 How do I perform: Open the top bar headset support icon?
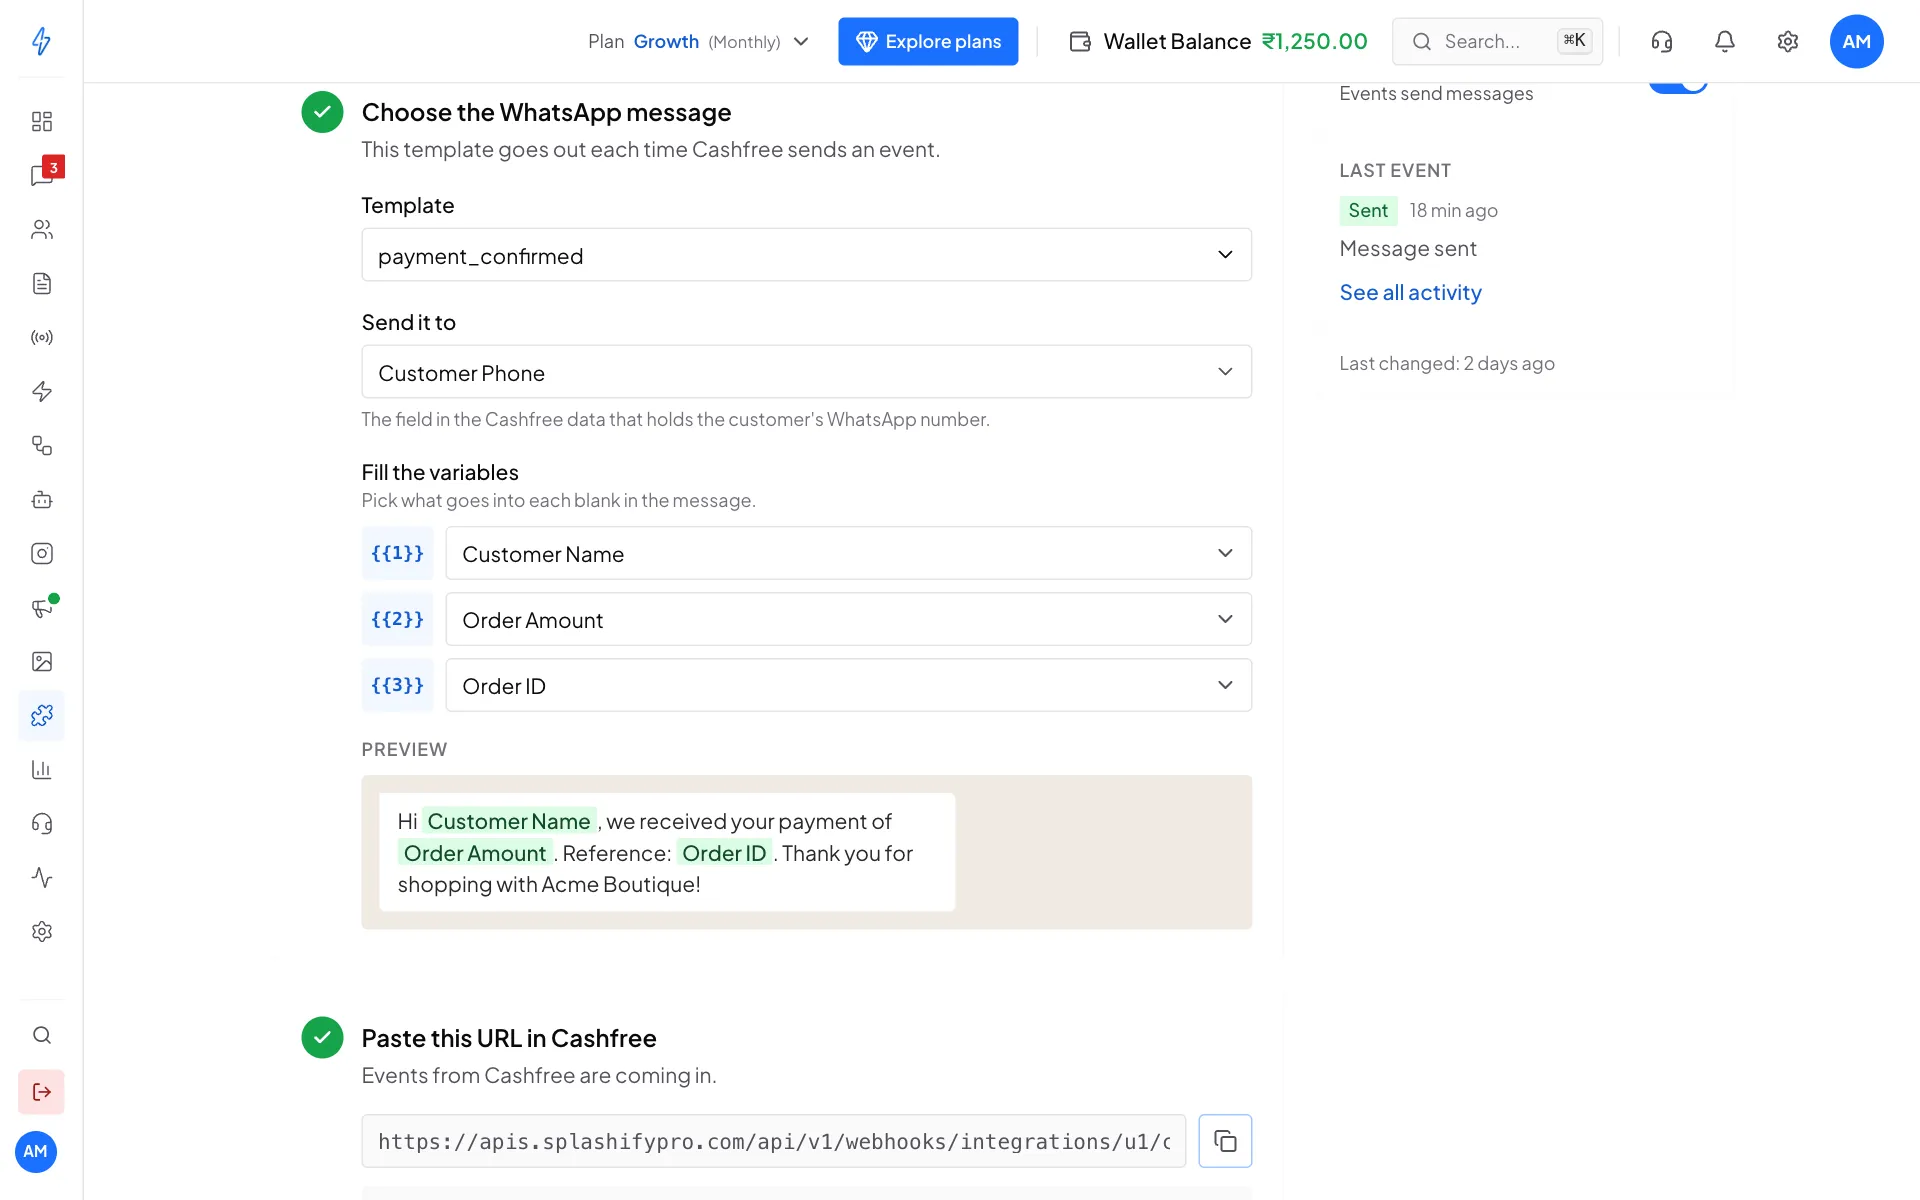click(1661, 41)
